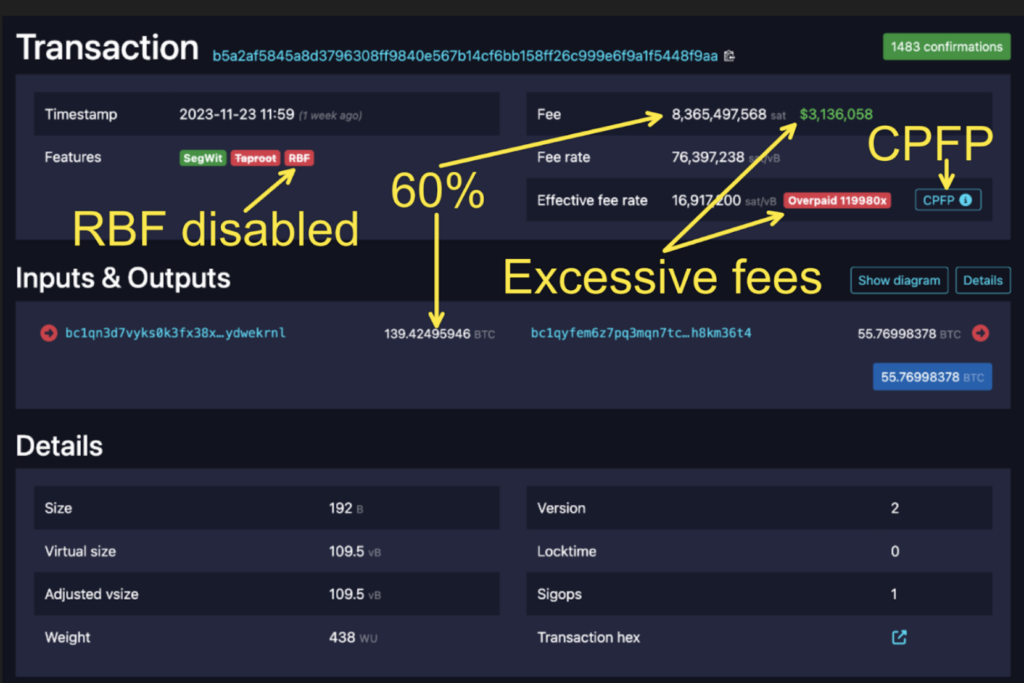The width and height of the screenshot is (1024, 683).
Task: Click the red arrow icon beside the input address
Action: (x=48, y=333)
